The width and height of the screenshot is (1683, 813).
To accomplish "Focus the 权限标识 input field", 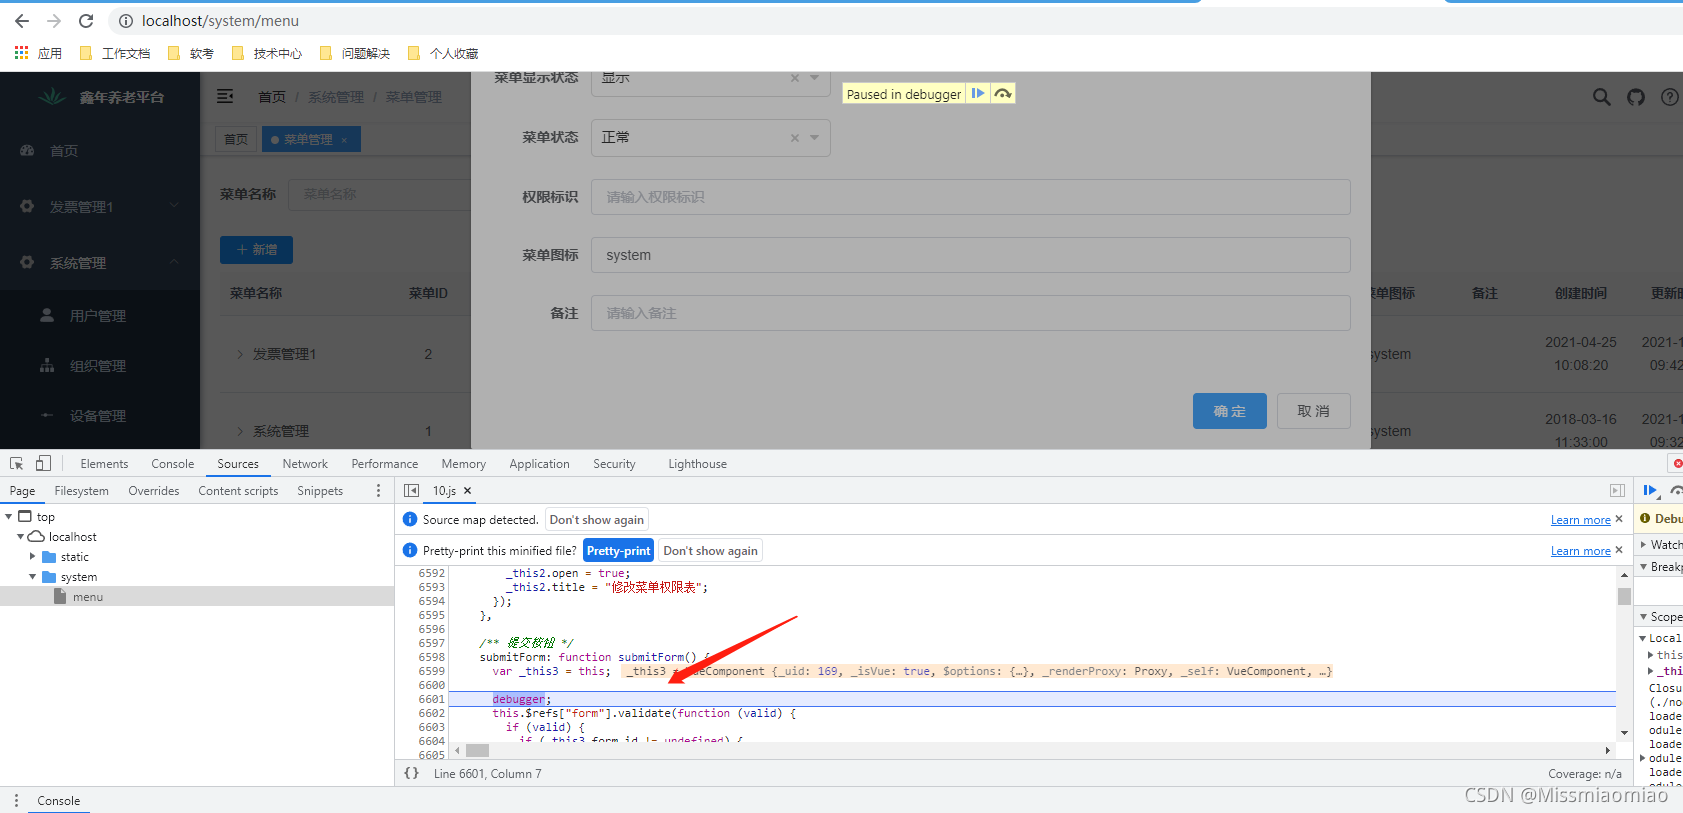I will [x=970, y=197].
